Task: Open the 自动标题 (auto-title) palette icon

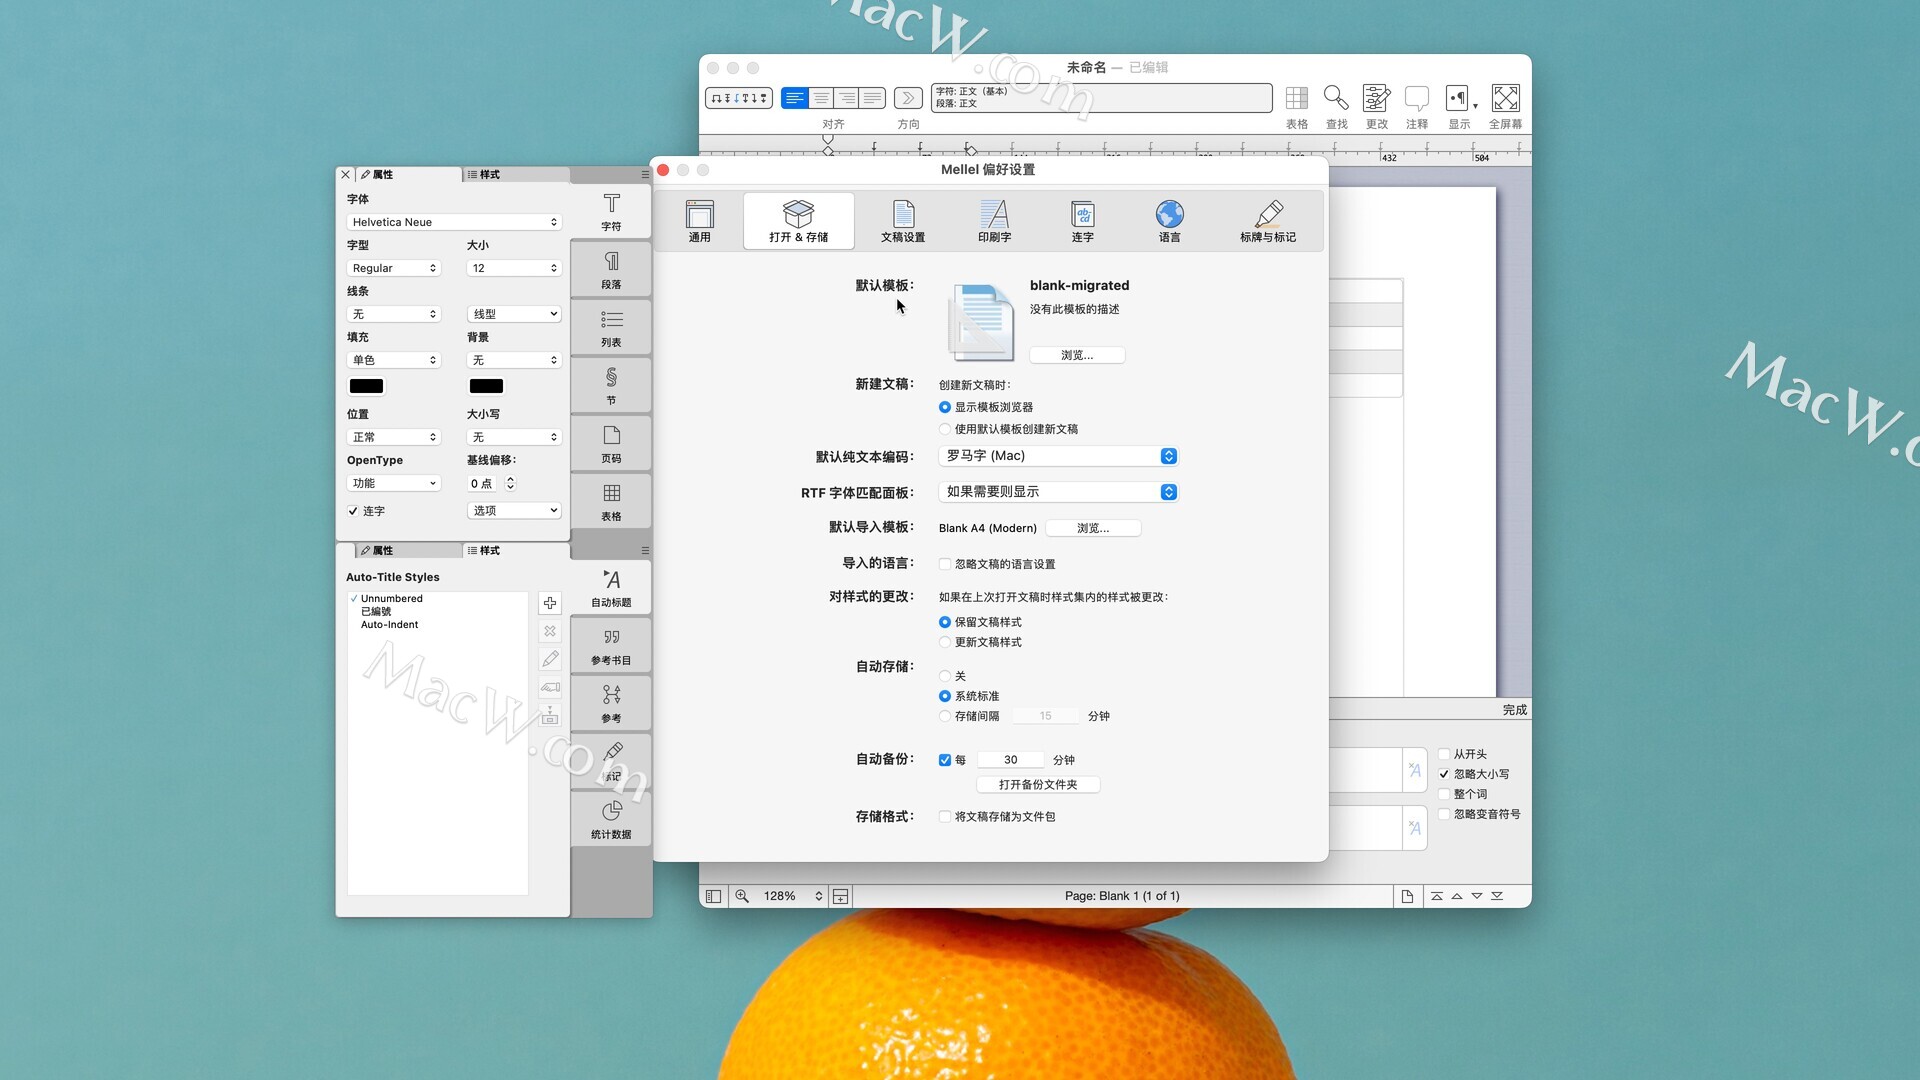Action: [x=611, y=587]
